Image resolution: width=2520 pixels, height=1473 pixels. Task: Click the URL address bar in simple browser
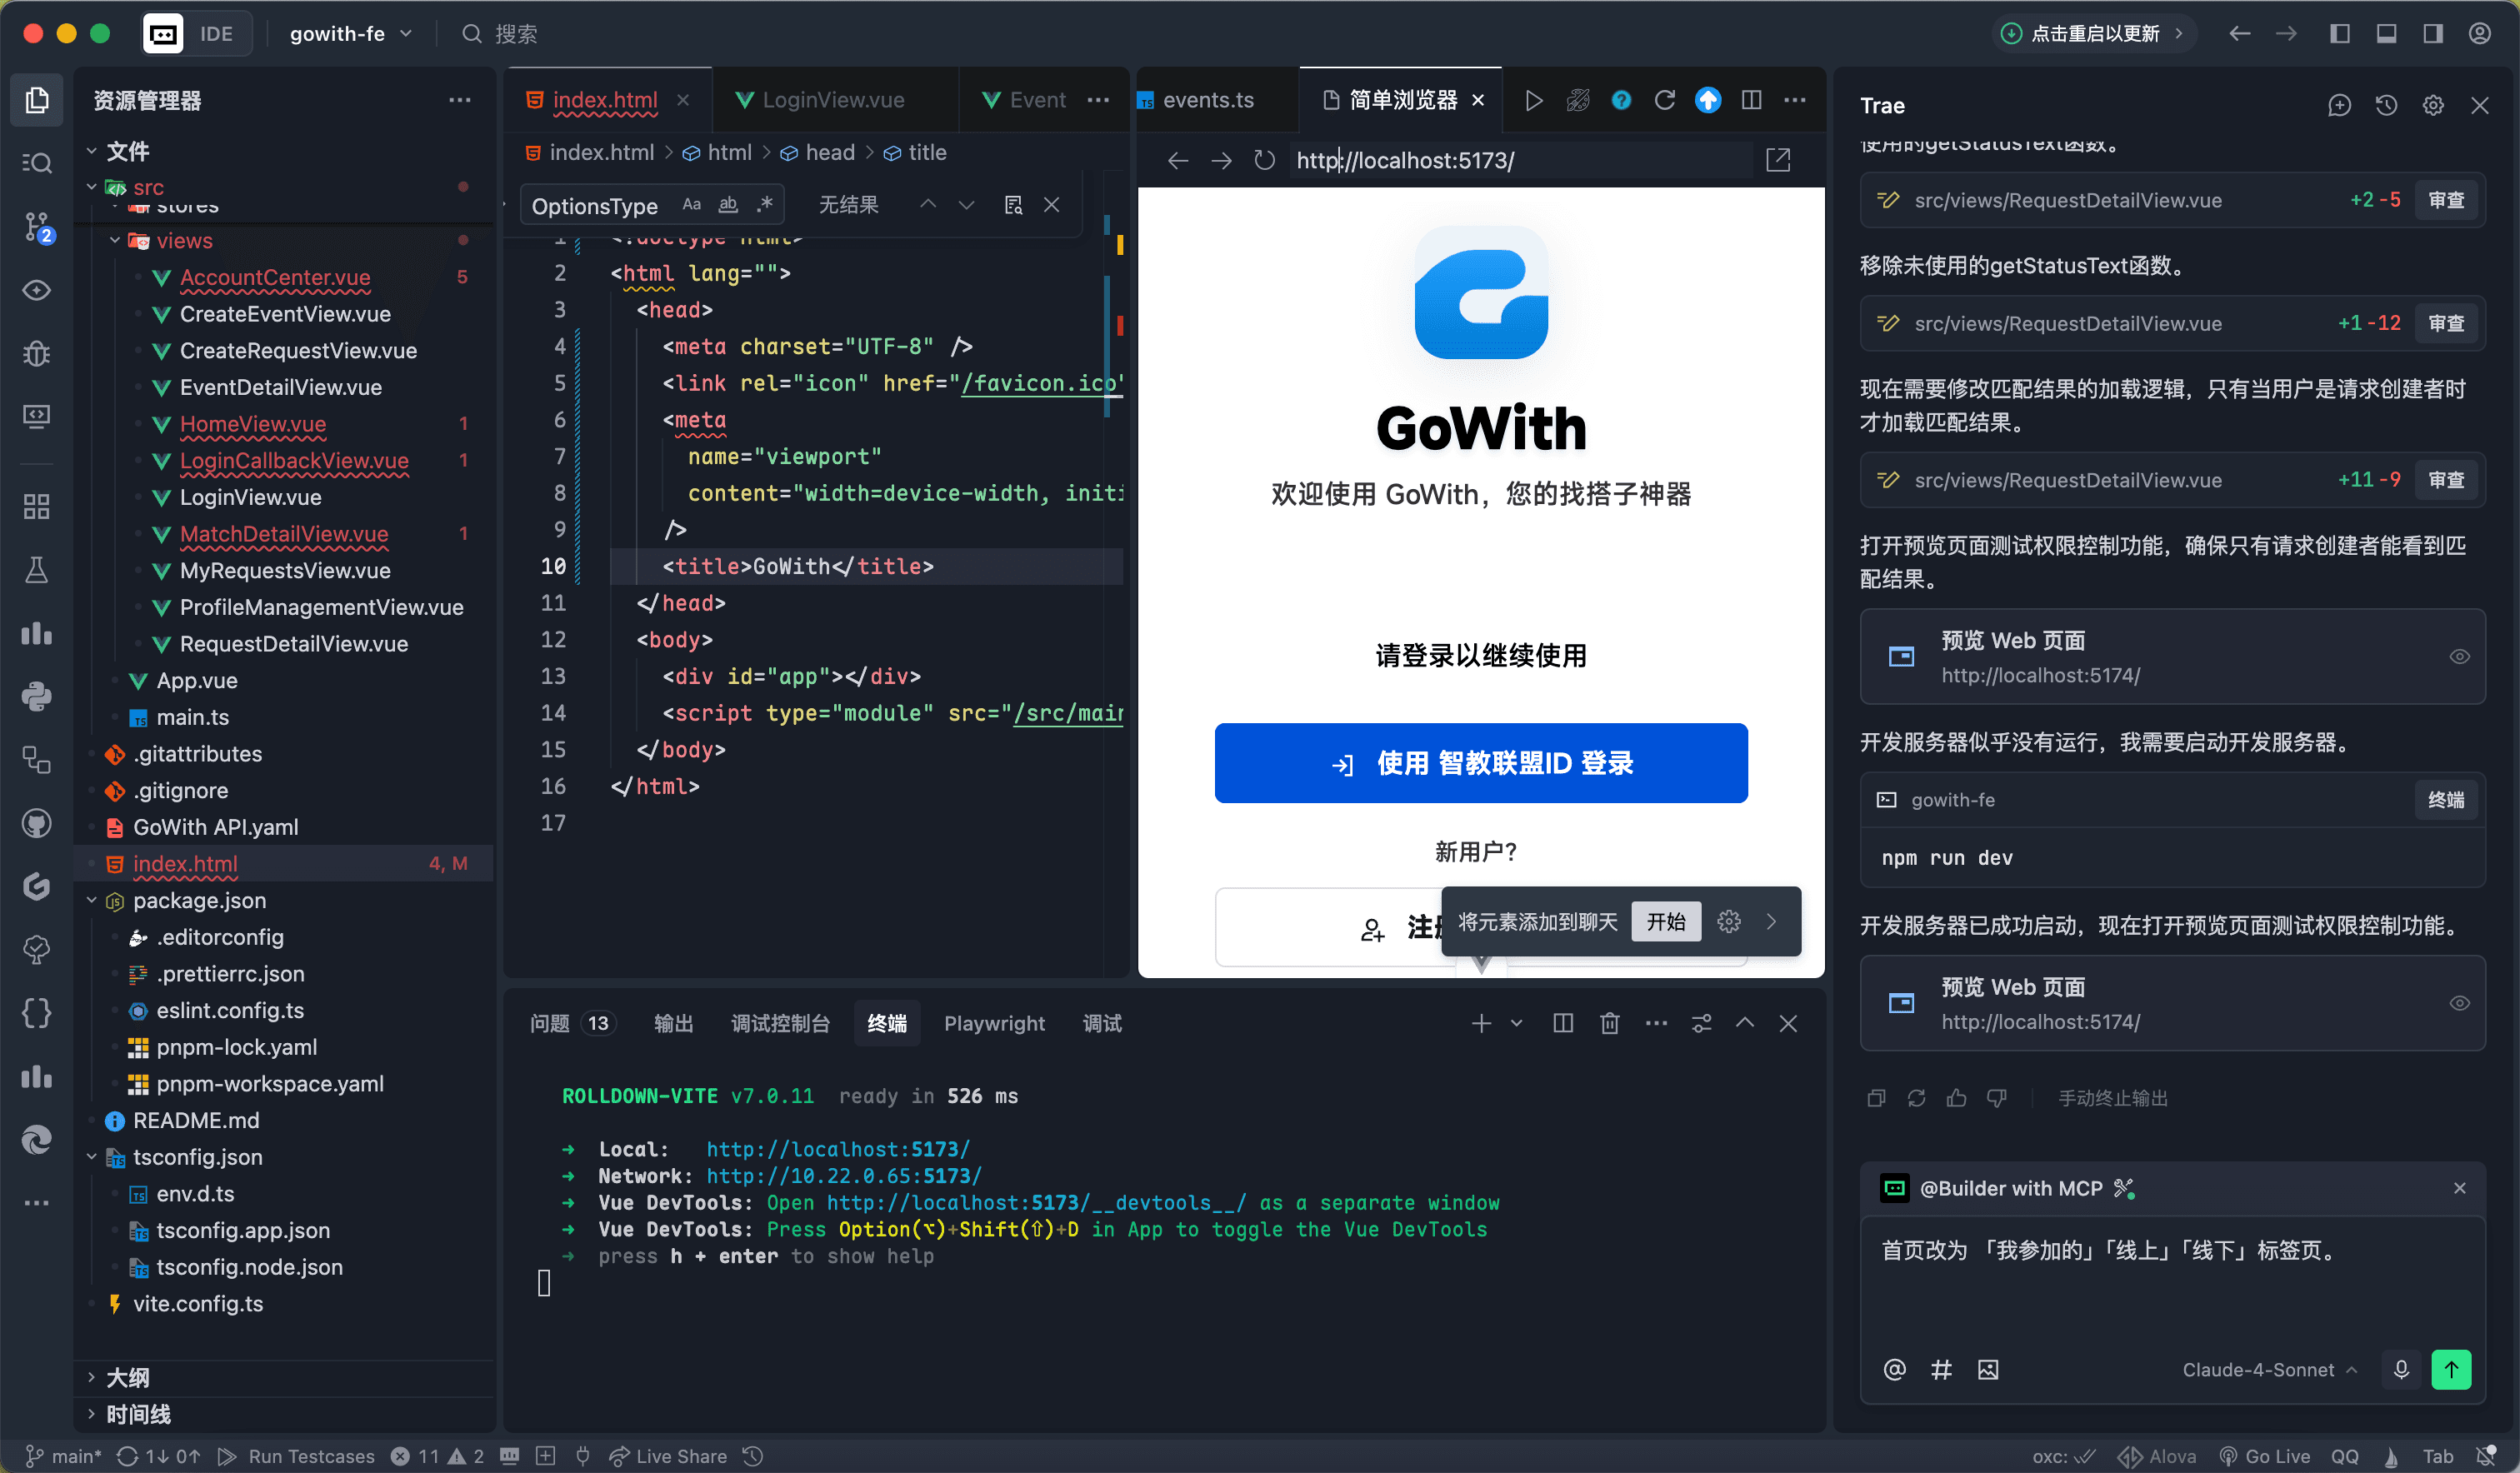coord(1520,160)
